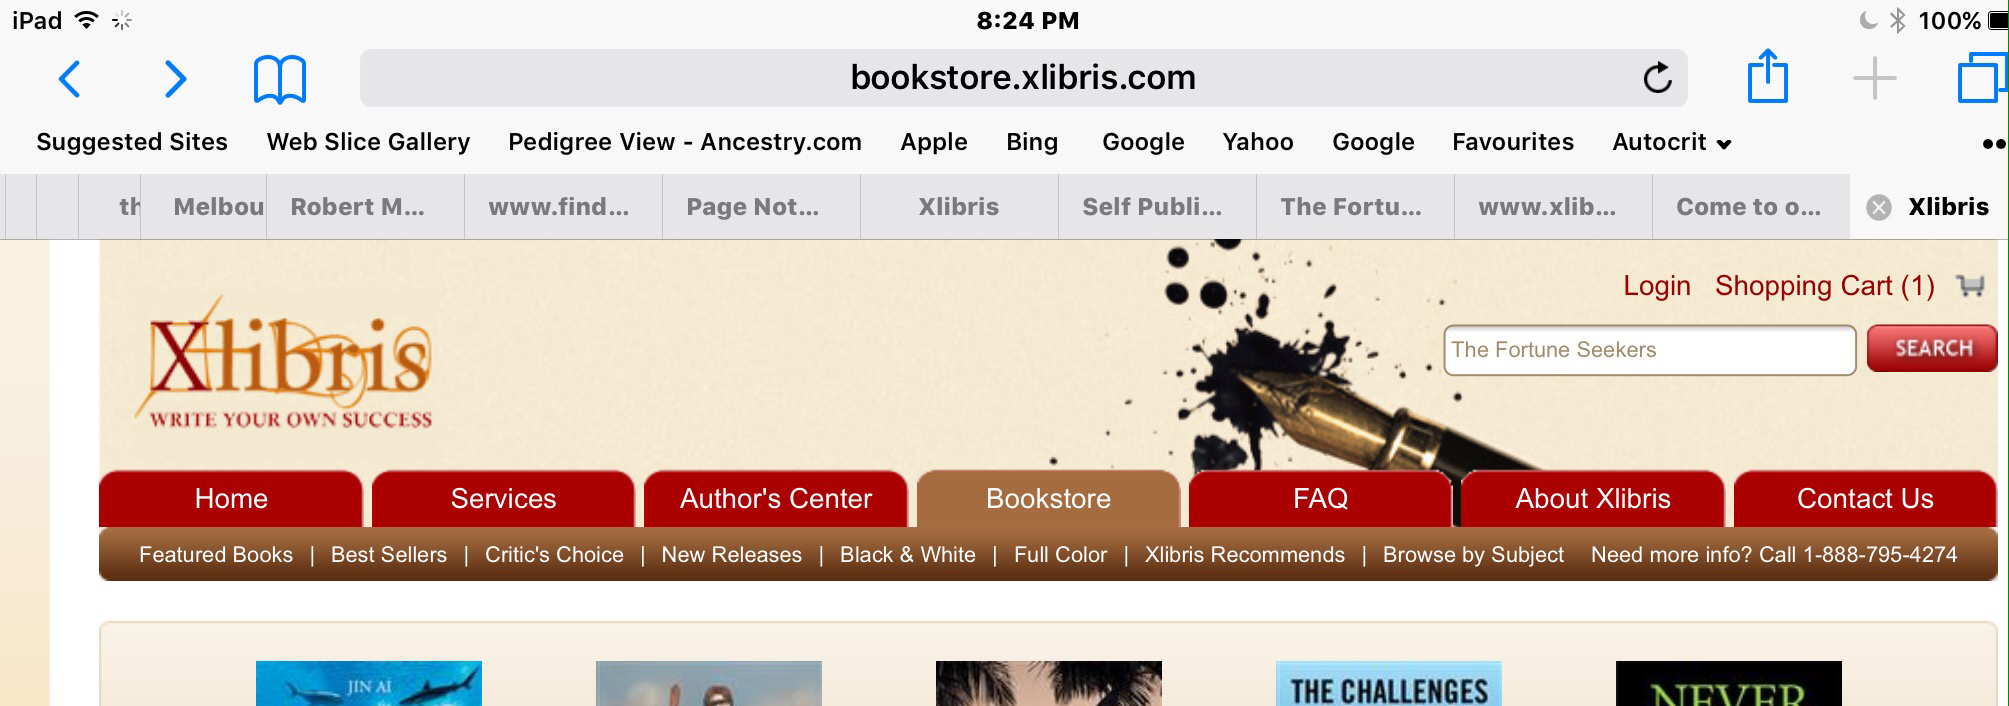The height and width of the screenshot is (706, 2009).
Task: Open the Login link
Action: pyautogui.click(x=1656, y=286)
